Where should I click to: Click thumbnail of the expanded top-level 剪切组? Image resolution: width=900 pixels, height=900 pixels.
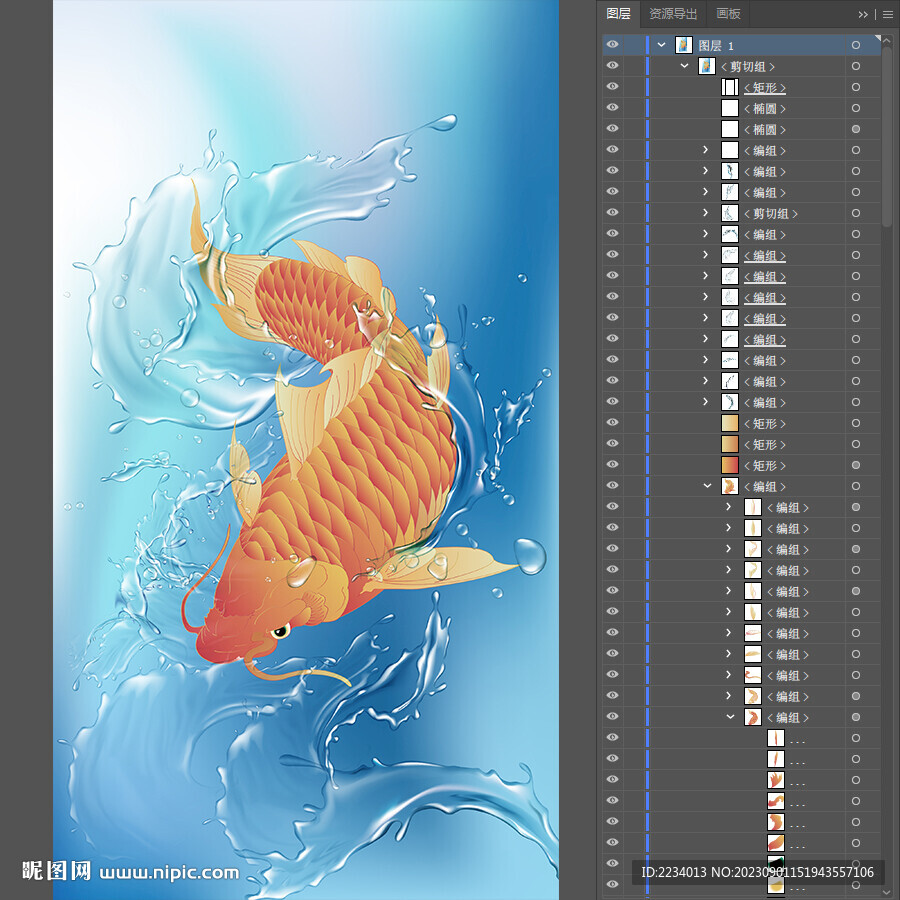tap(707, 66)
